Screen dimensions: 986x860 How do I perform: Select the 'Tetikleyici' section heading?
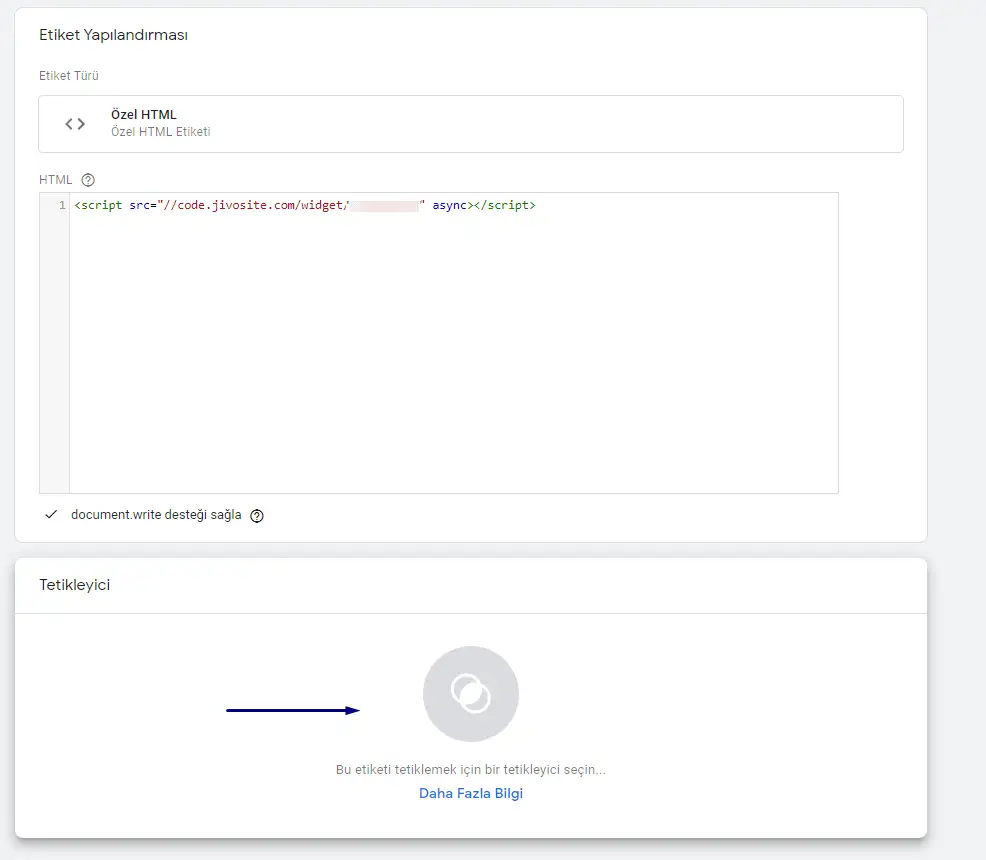pos(74,585)
